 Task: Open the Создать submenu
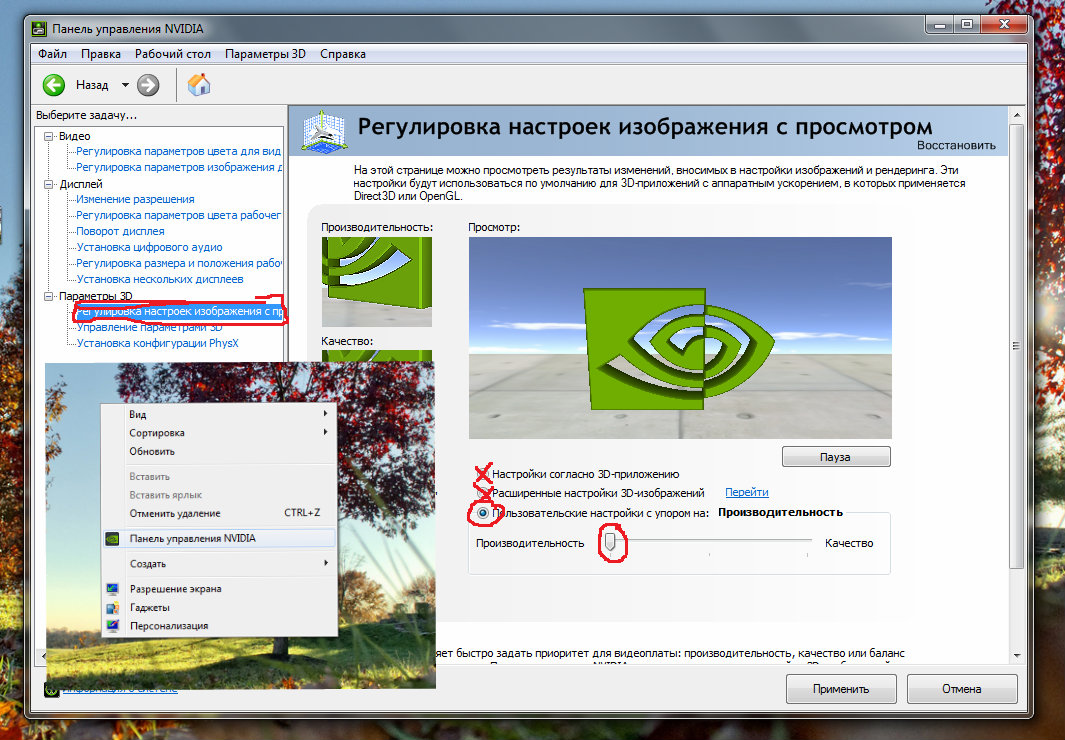219,563
